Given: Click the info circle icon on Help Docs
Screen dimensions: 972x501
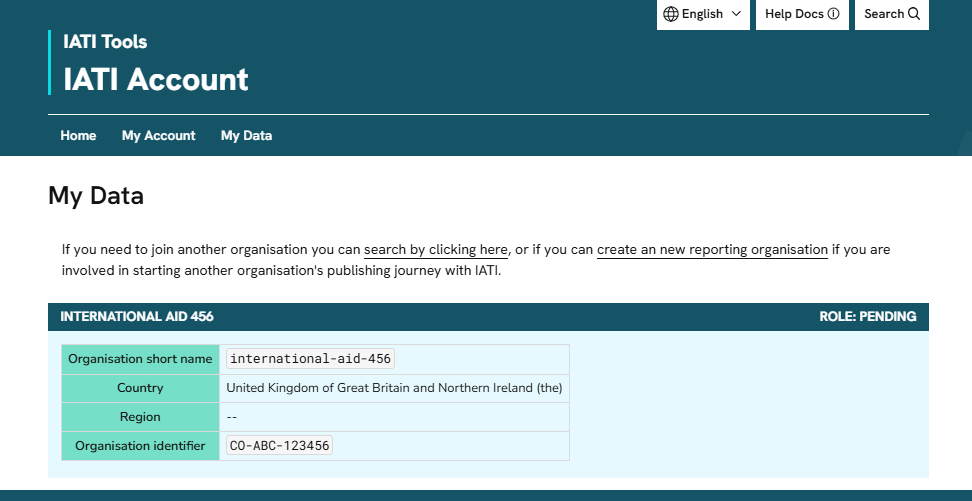Looking at the screenshot, I should point(833,14).
